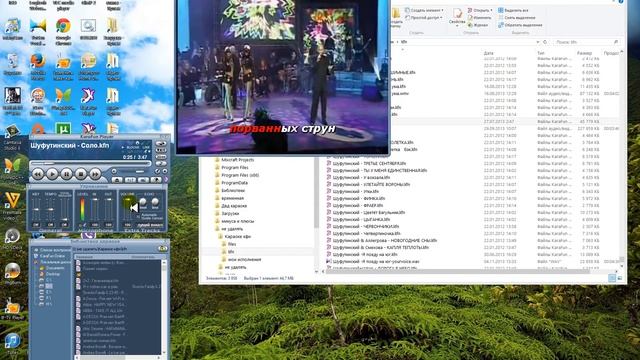The height and width of the screenshot is (360, 640).
Task: Expand the arrow under Свойства in ribbon
Action: [457, 26]
